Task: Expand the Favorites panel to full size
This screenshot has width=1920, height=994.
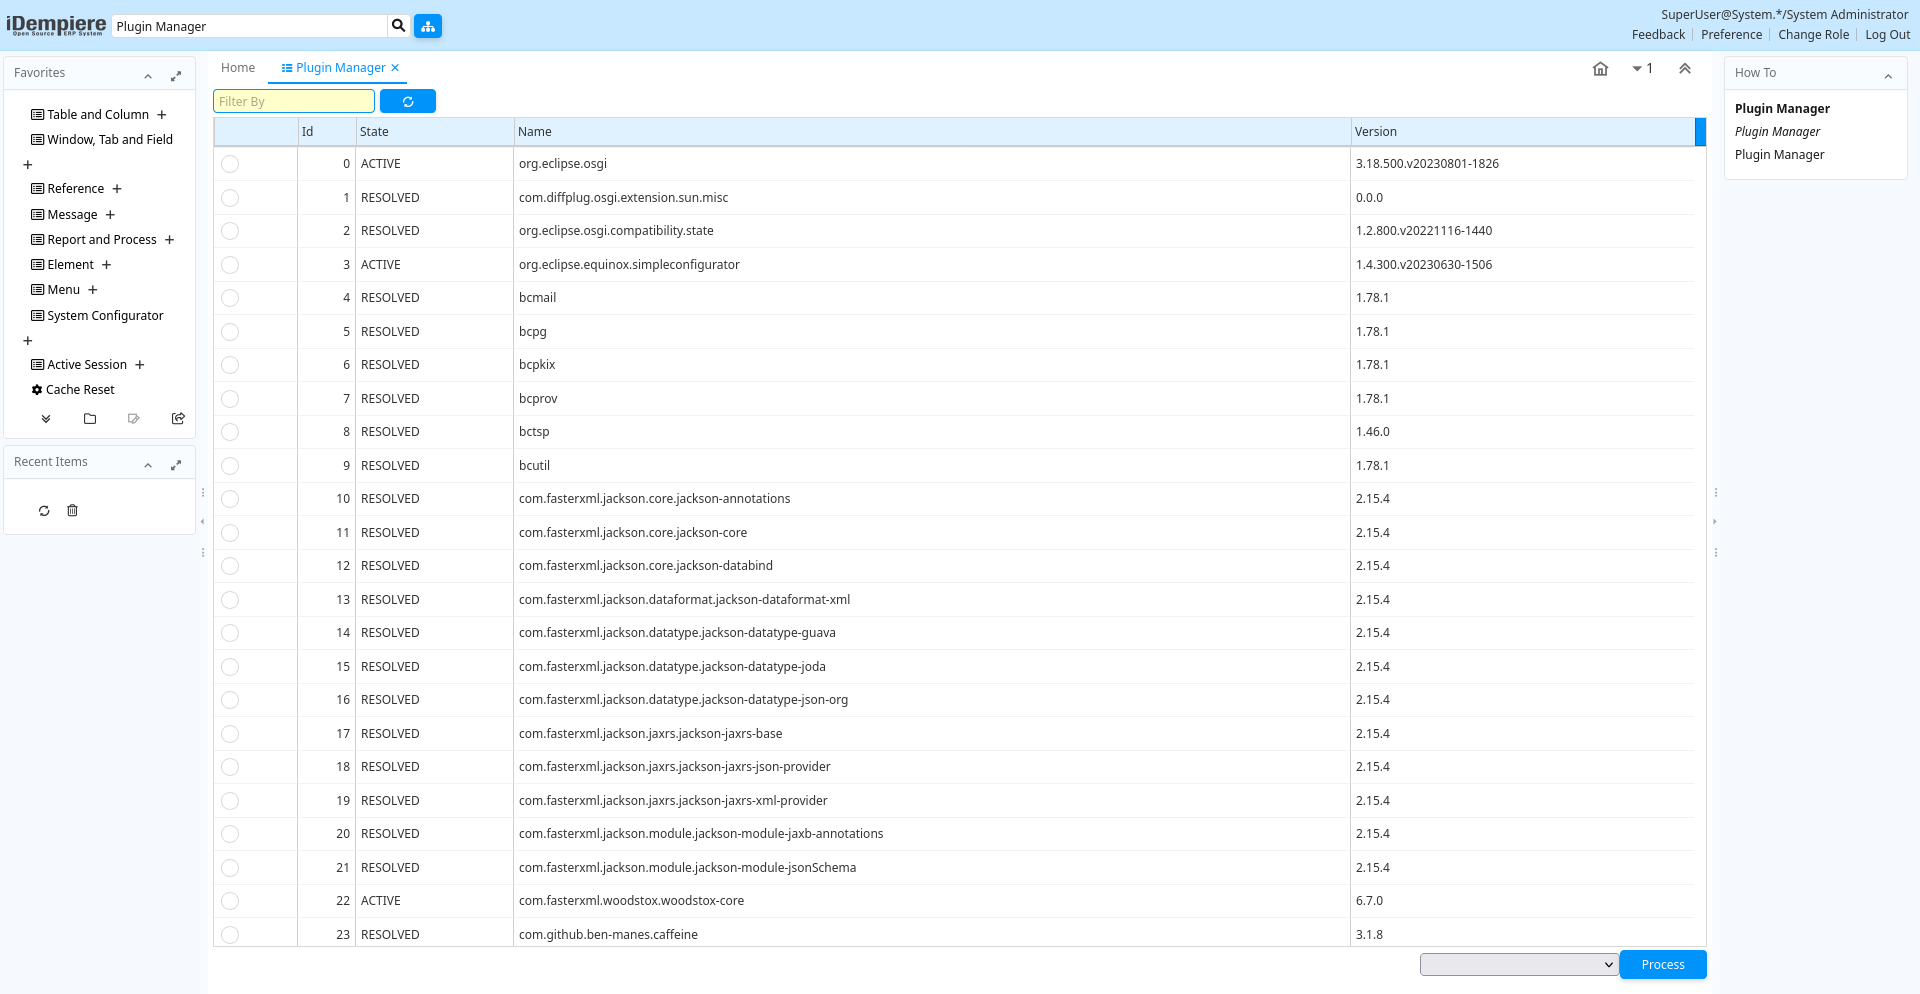Action: [x=176, y=76]
